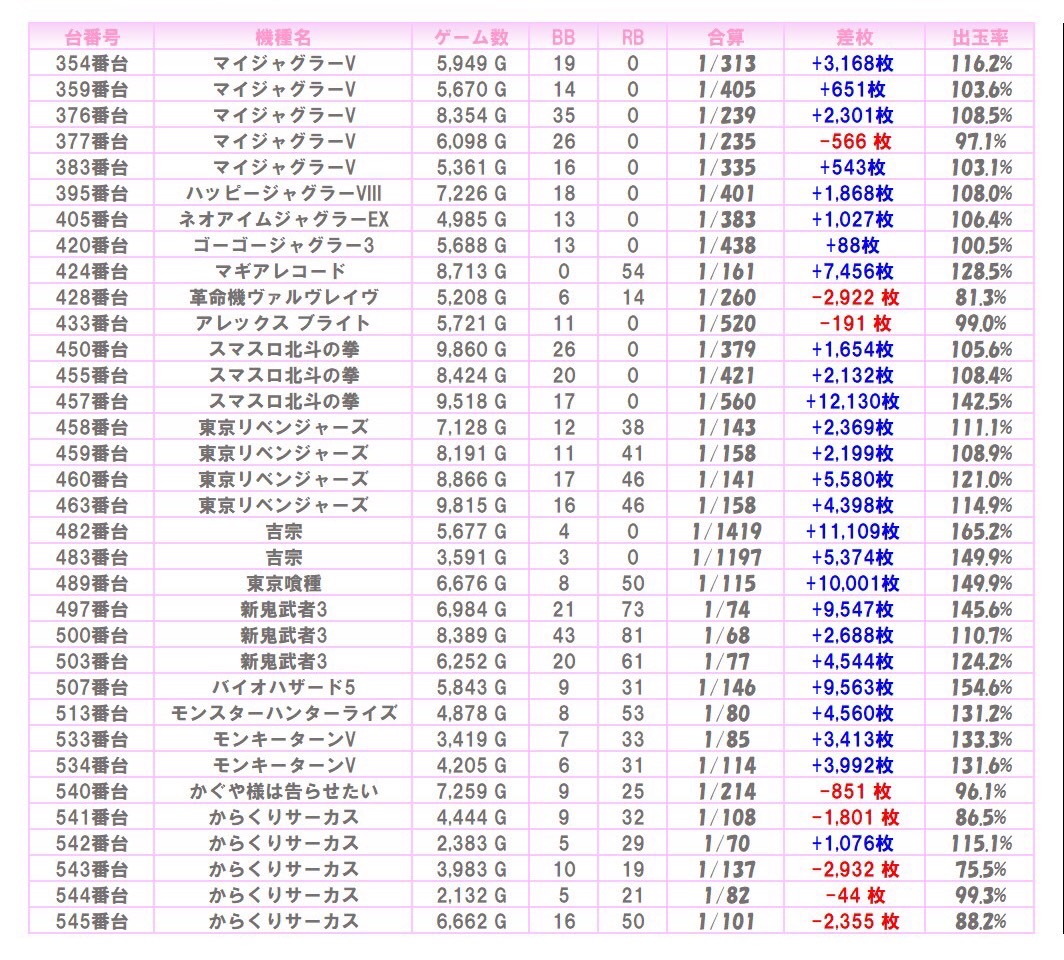Select the 差枚 column header
The height and width of the screenshot is (960, 1064).
pyautogui.click(x=853, y=37)
